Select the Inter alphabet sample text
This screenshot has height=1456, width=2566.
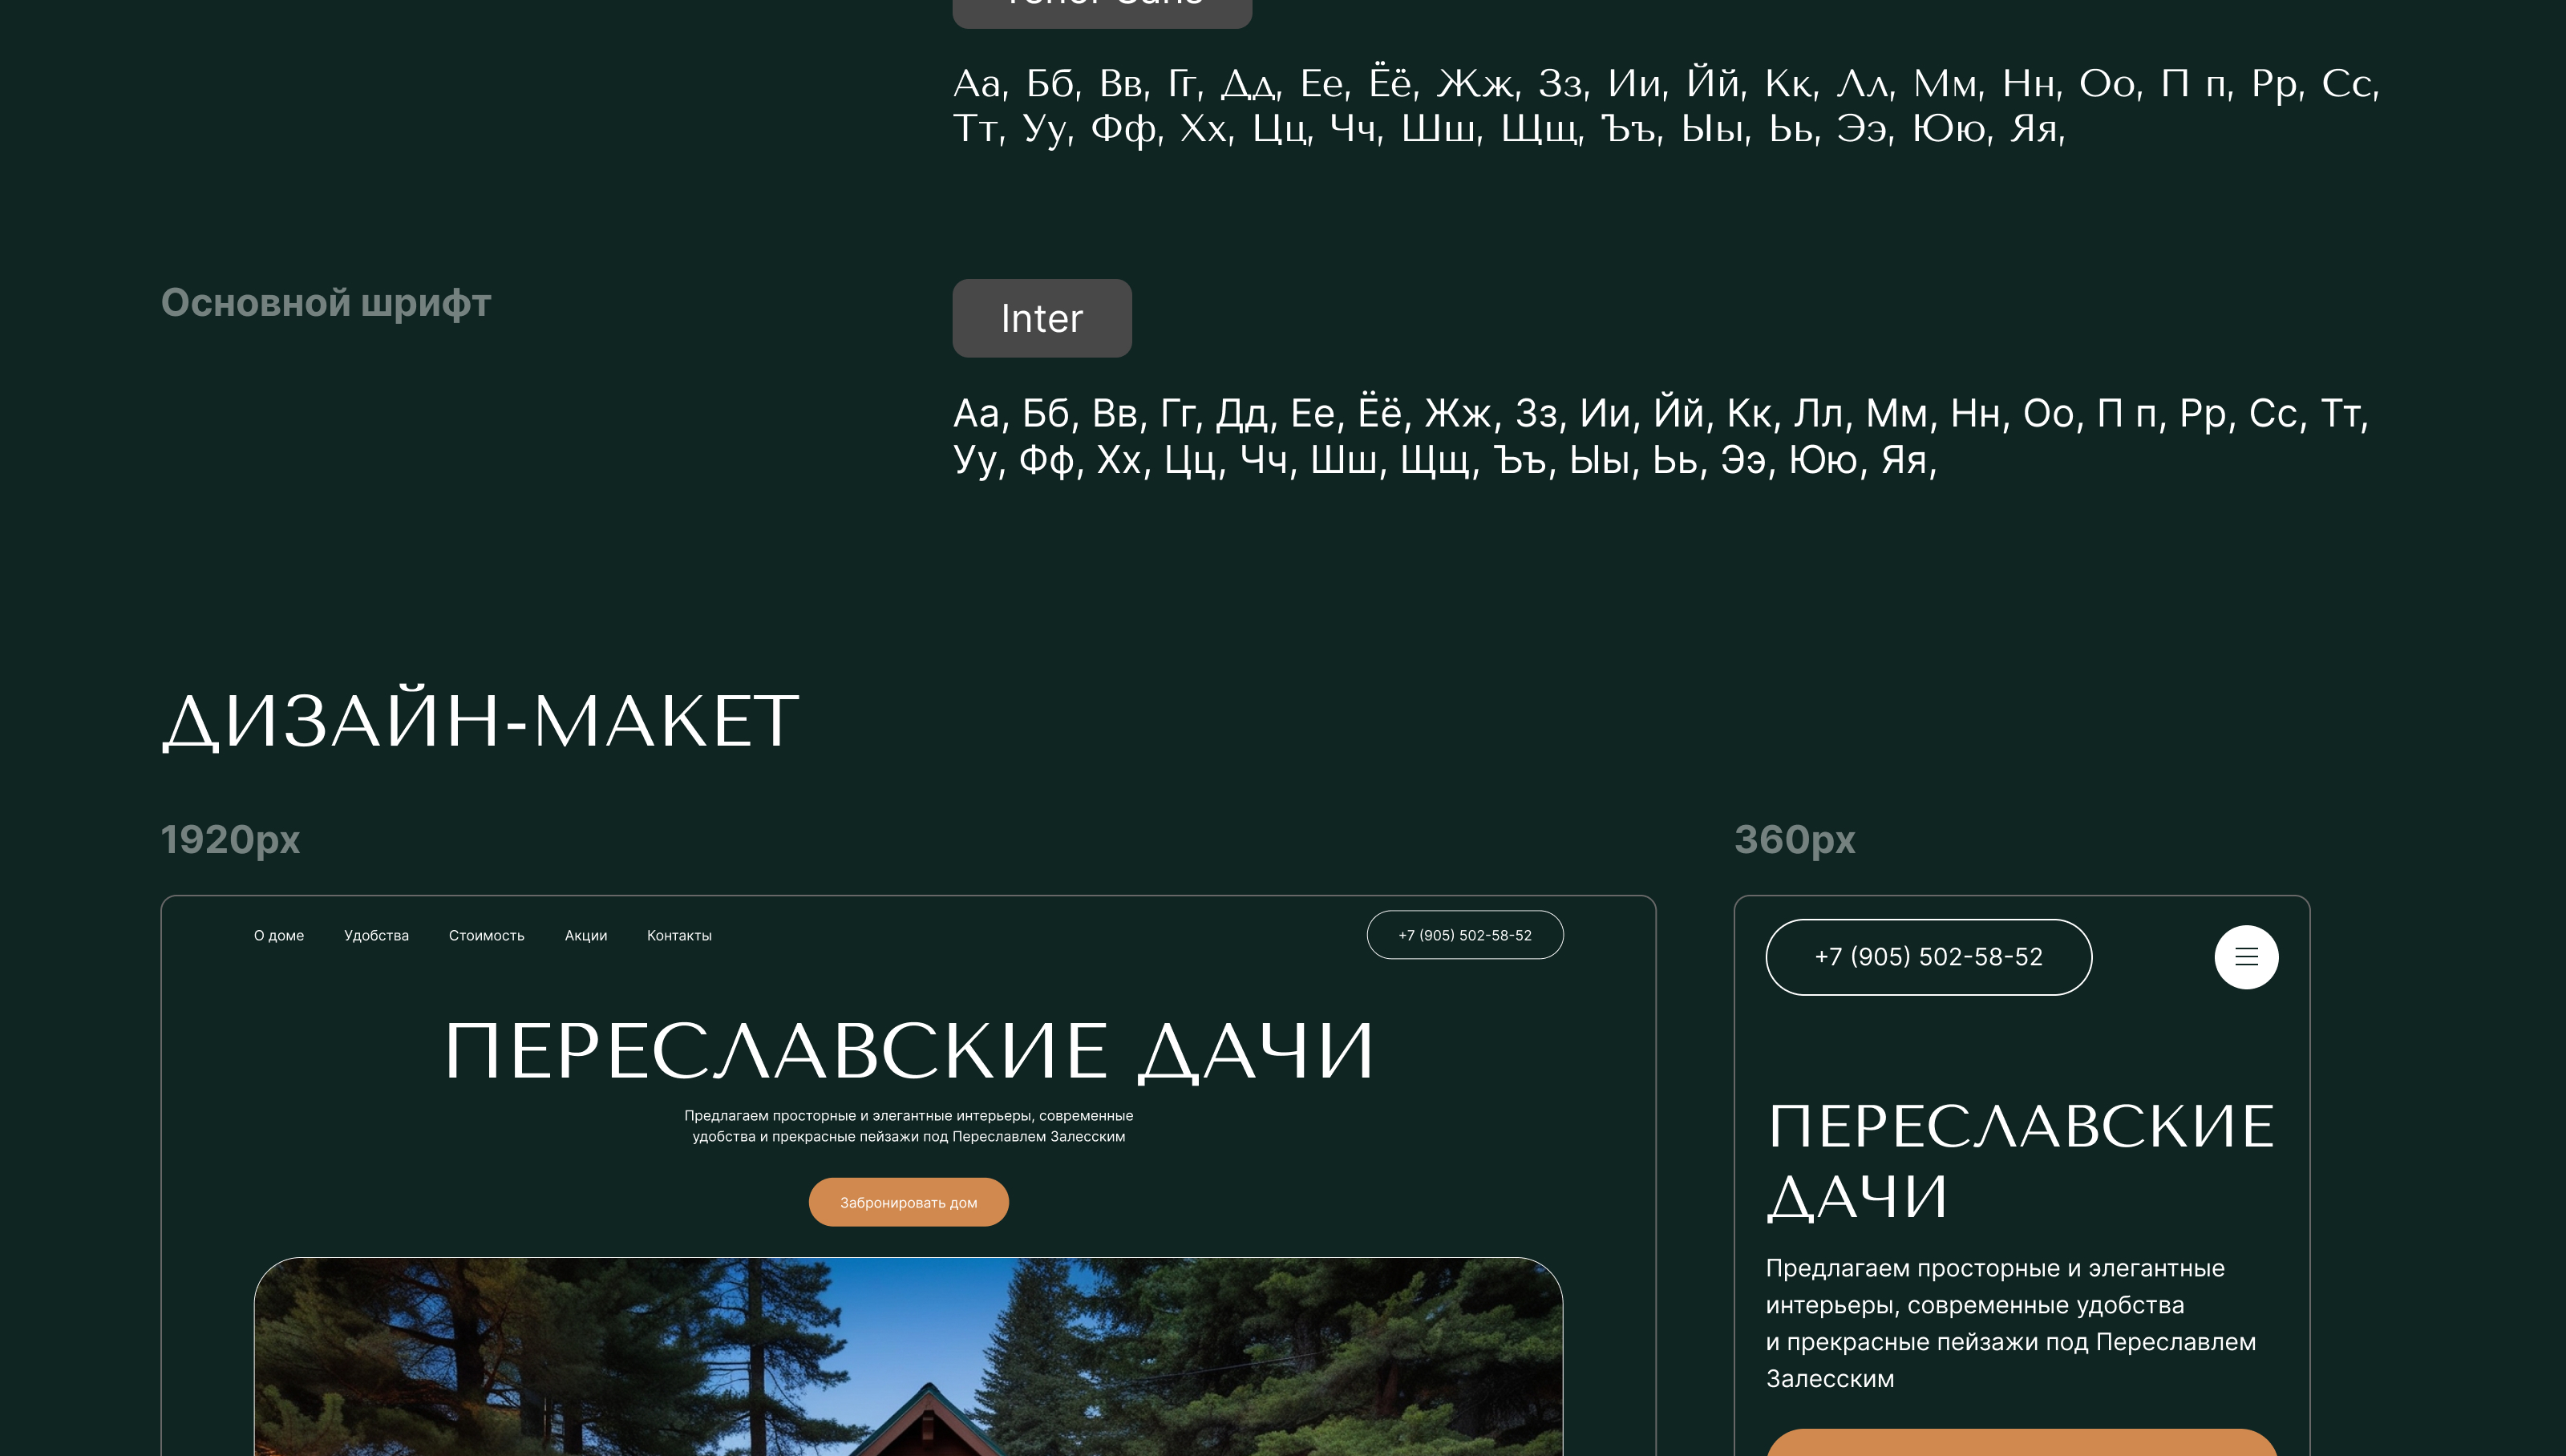click(x=1660, y=437)
